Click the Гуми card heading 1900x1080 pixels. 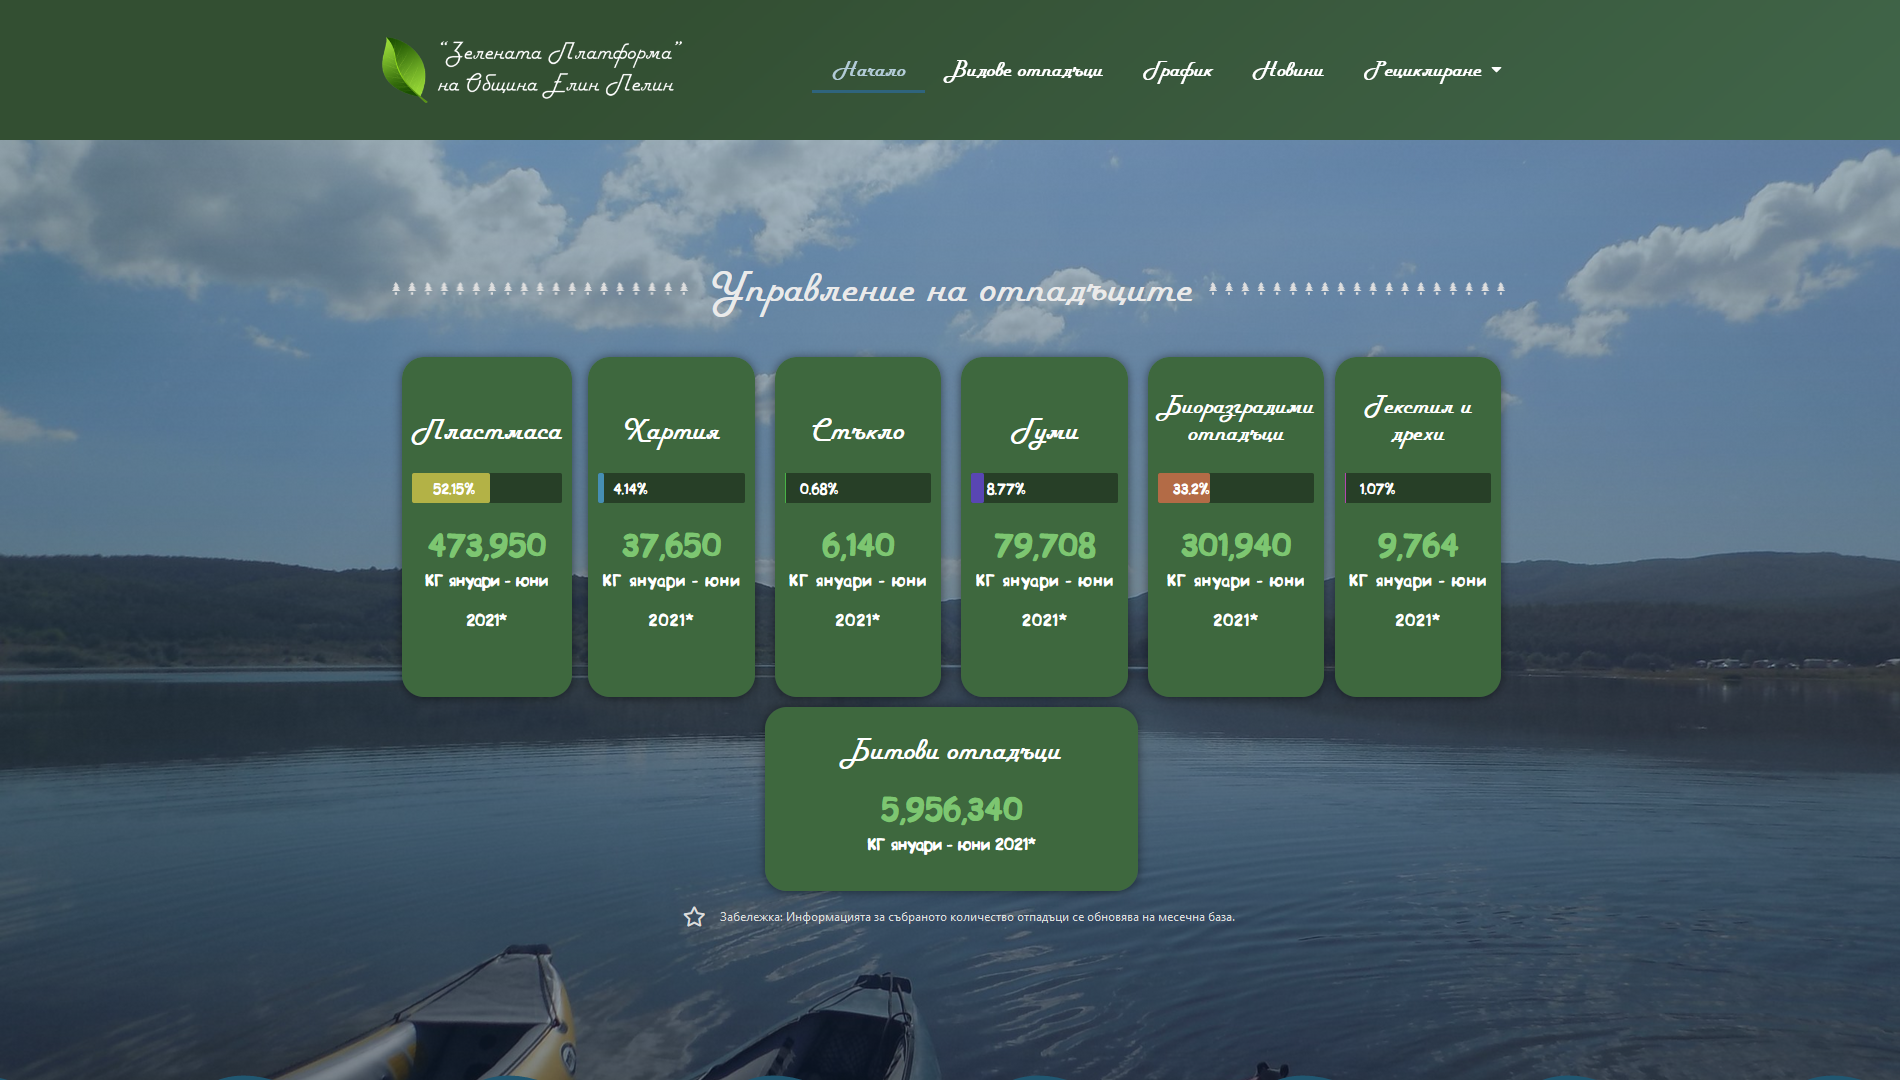(x=1044, y=433)
